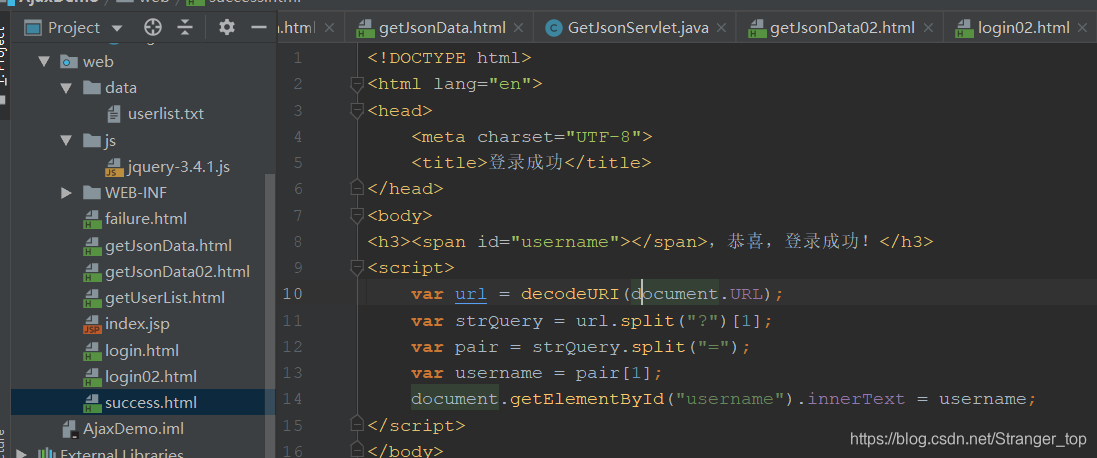Viewport: 1097px width, 458px height.
Task: Click userlist.txt text file icon
Action: [114, 113]
